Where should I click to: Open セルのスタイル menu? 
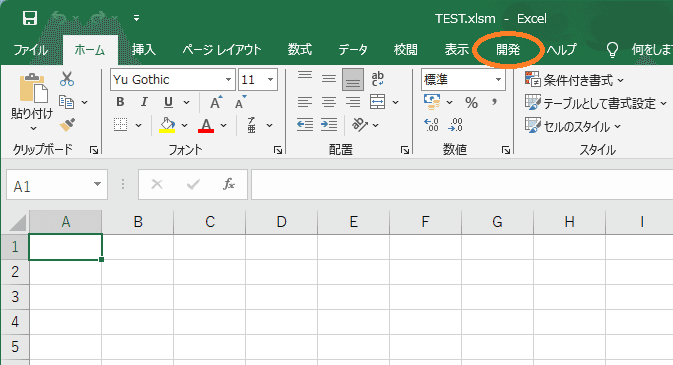pyautogui.click(x=573, y=126)
